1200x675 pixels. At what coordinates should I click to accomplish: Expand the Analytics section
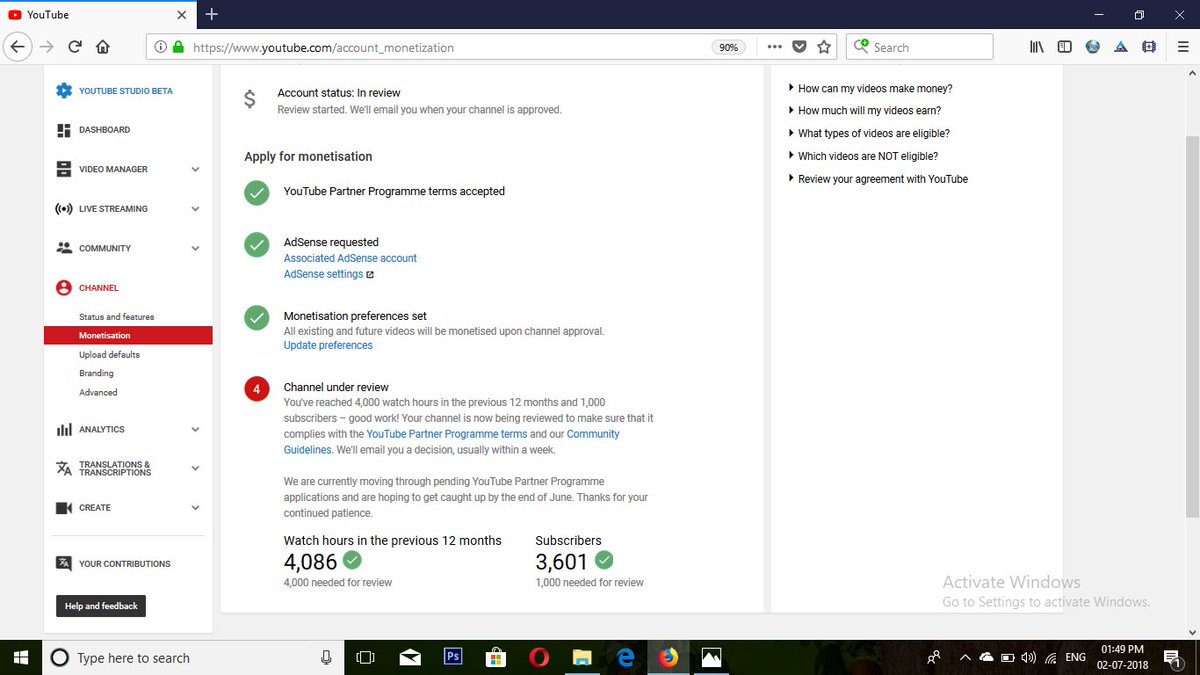(195, 430)
